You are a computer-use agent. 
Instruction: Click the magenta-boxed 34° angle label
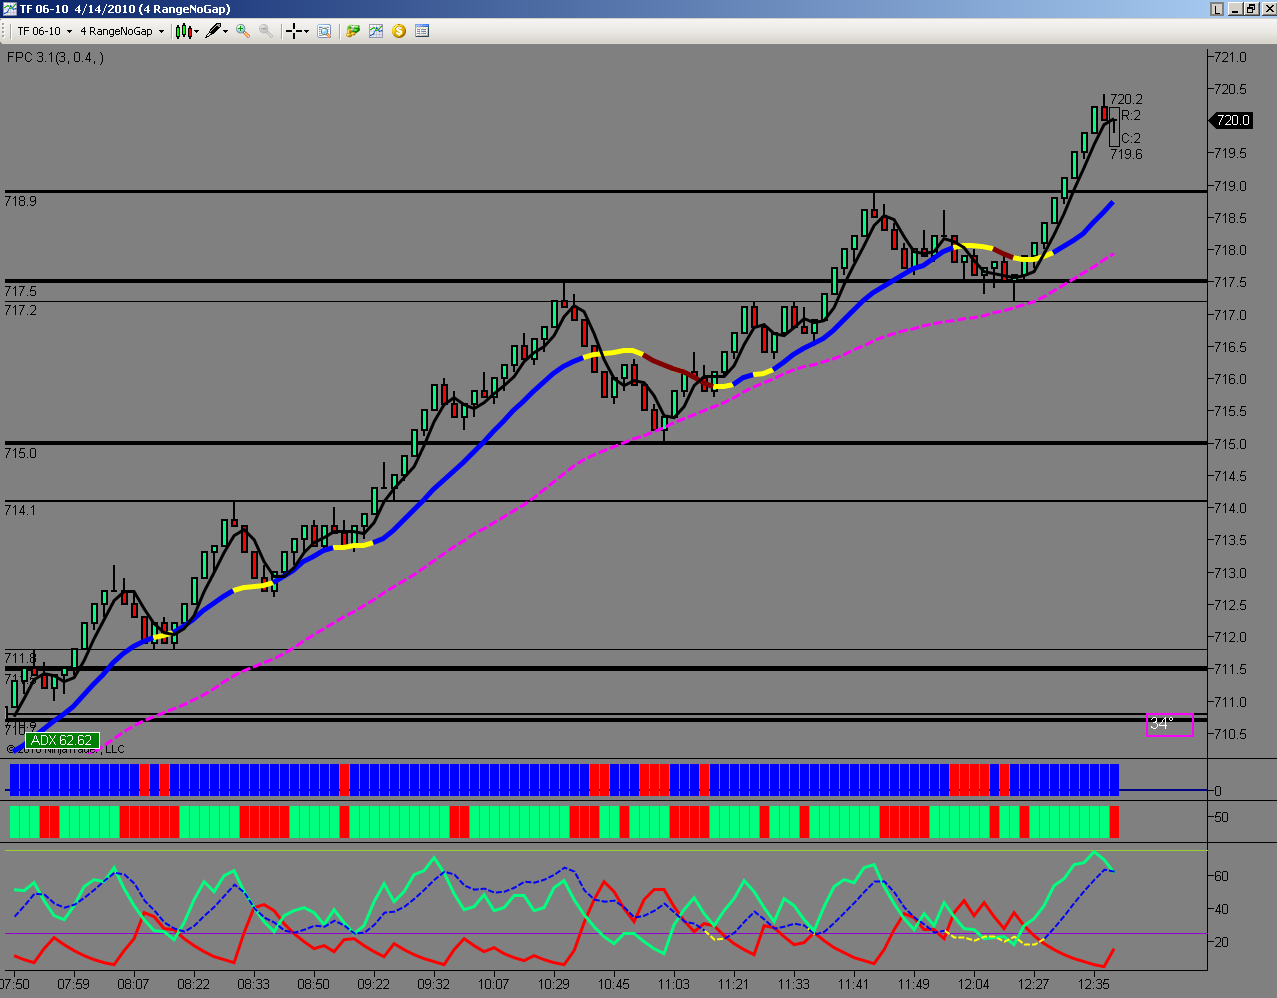[x=1169, y=724]
